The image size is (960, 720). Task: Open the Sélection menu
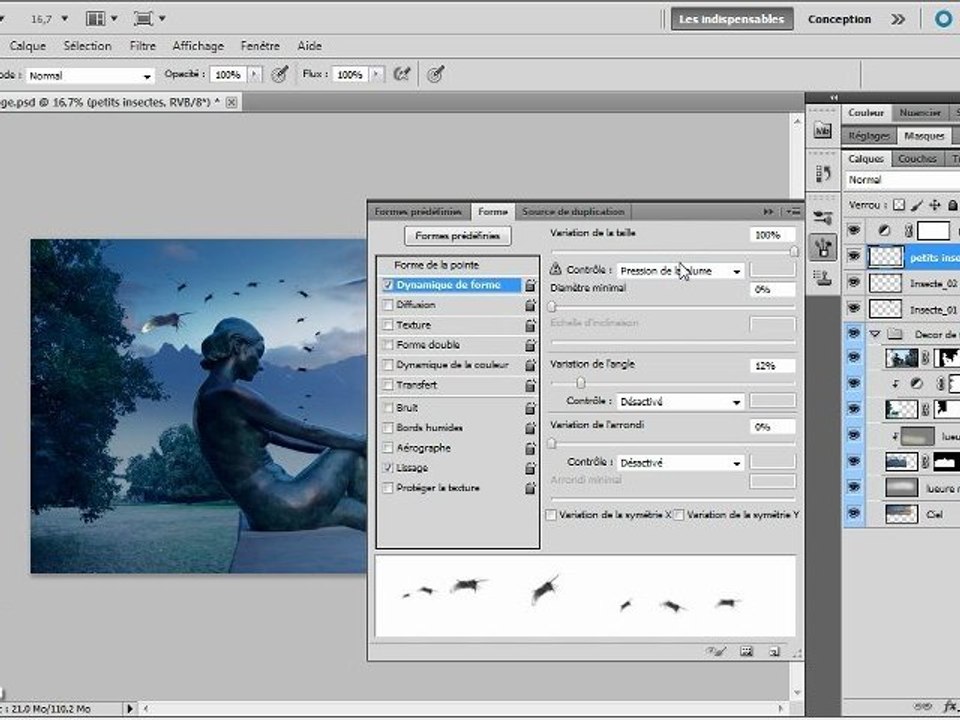(x=88, y=46)
